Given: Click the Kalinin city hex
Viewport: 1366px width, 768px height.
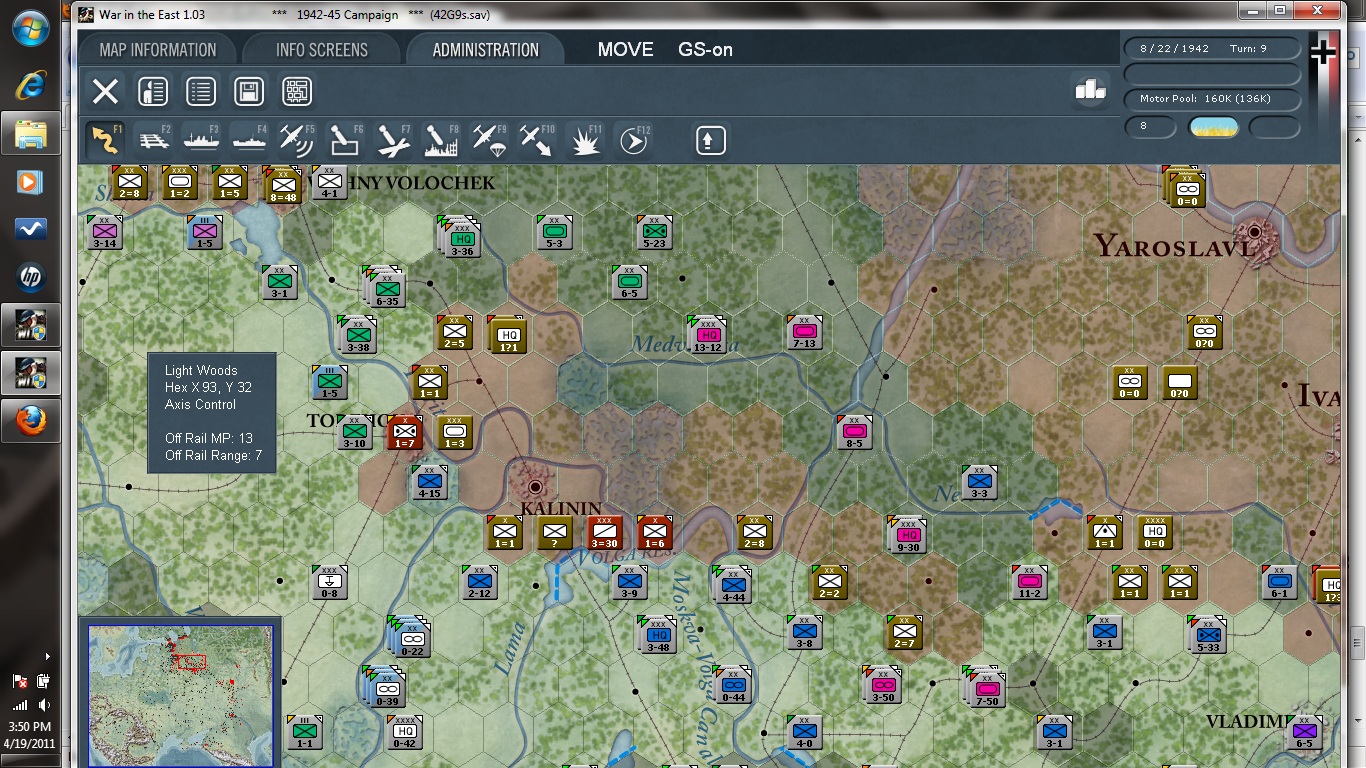Looking at the screenshot, I should pyautogui.click(x=535, y=486).
